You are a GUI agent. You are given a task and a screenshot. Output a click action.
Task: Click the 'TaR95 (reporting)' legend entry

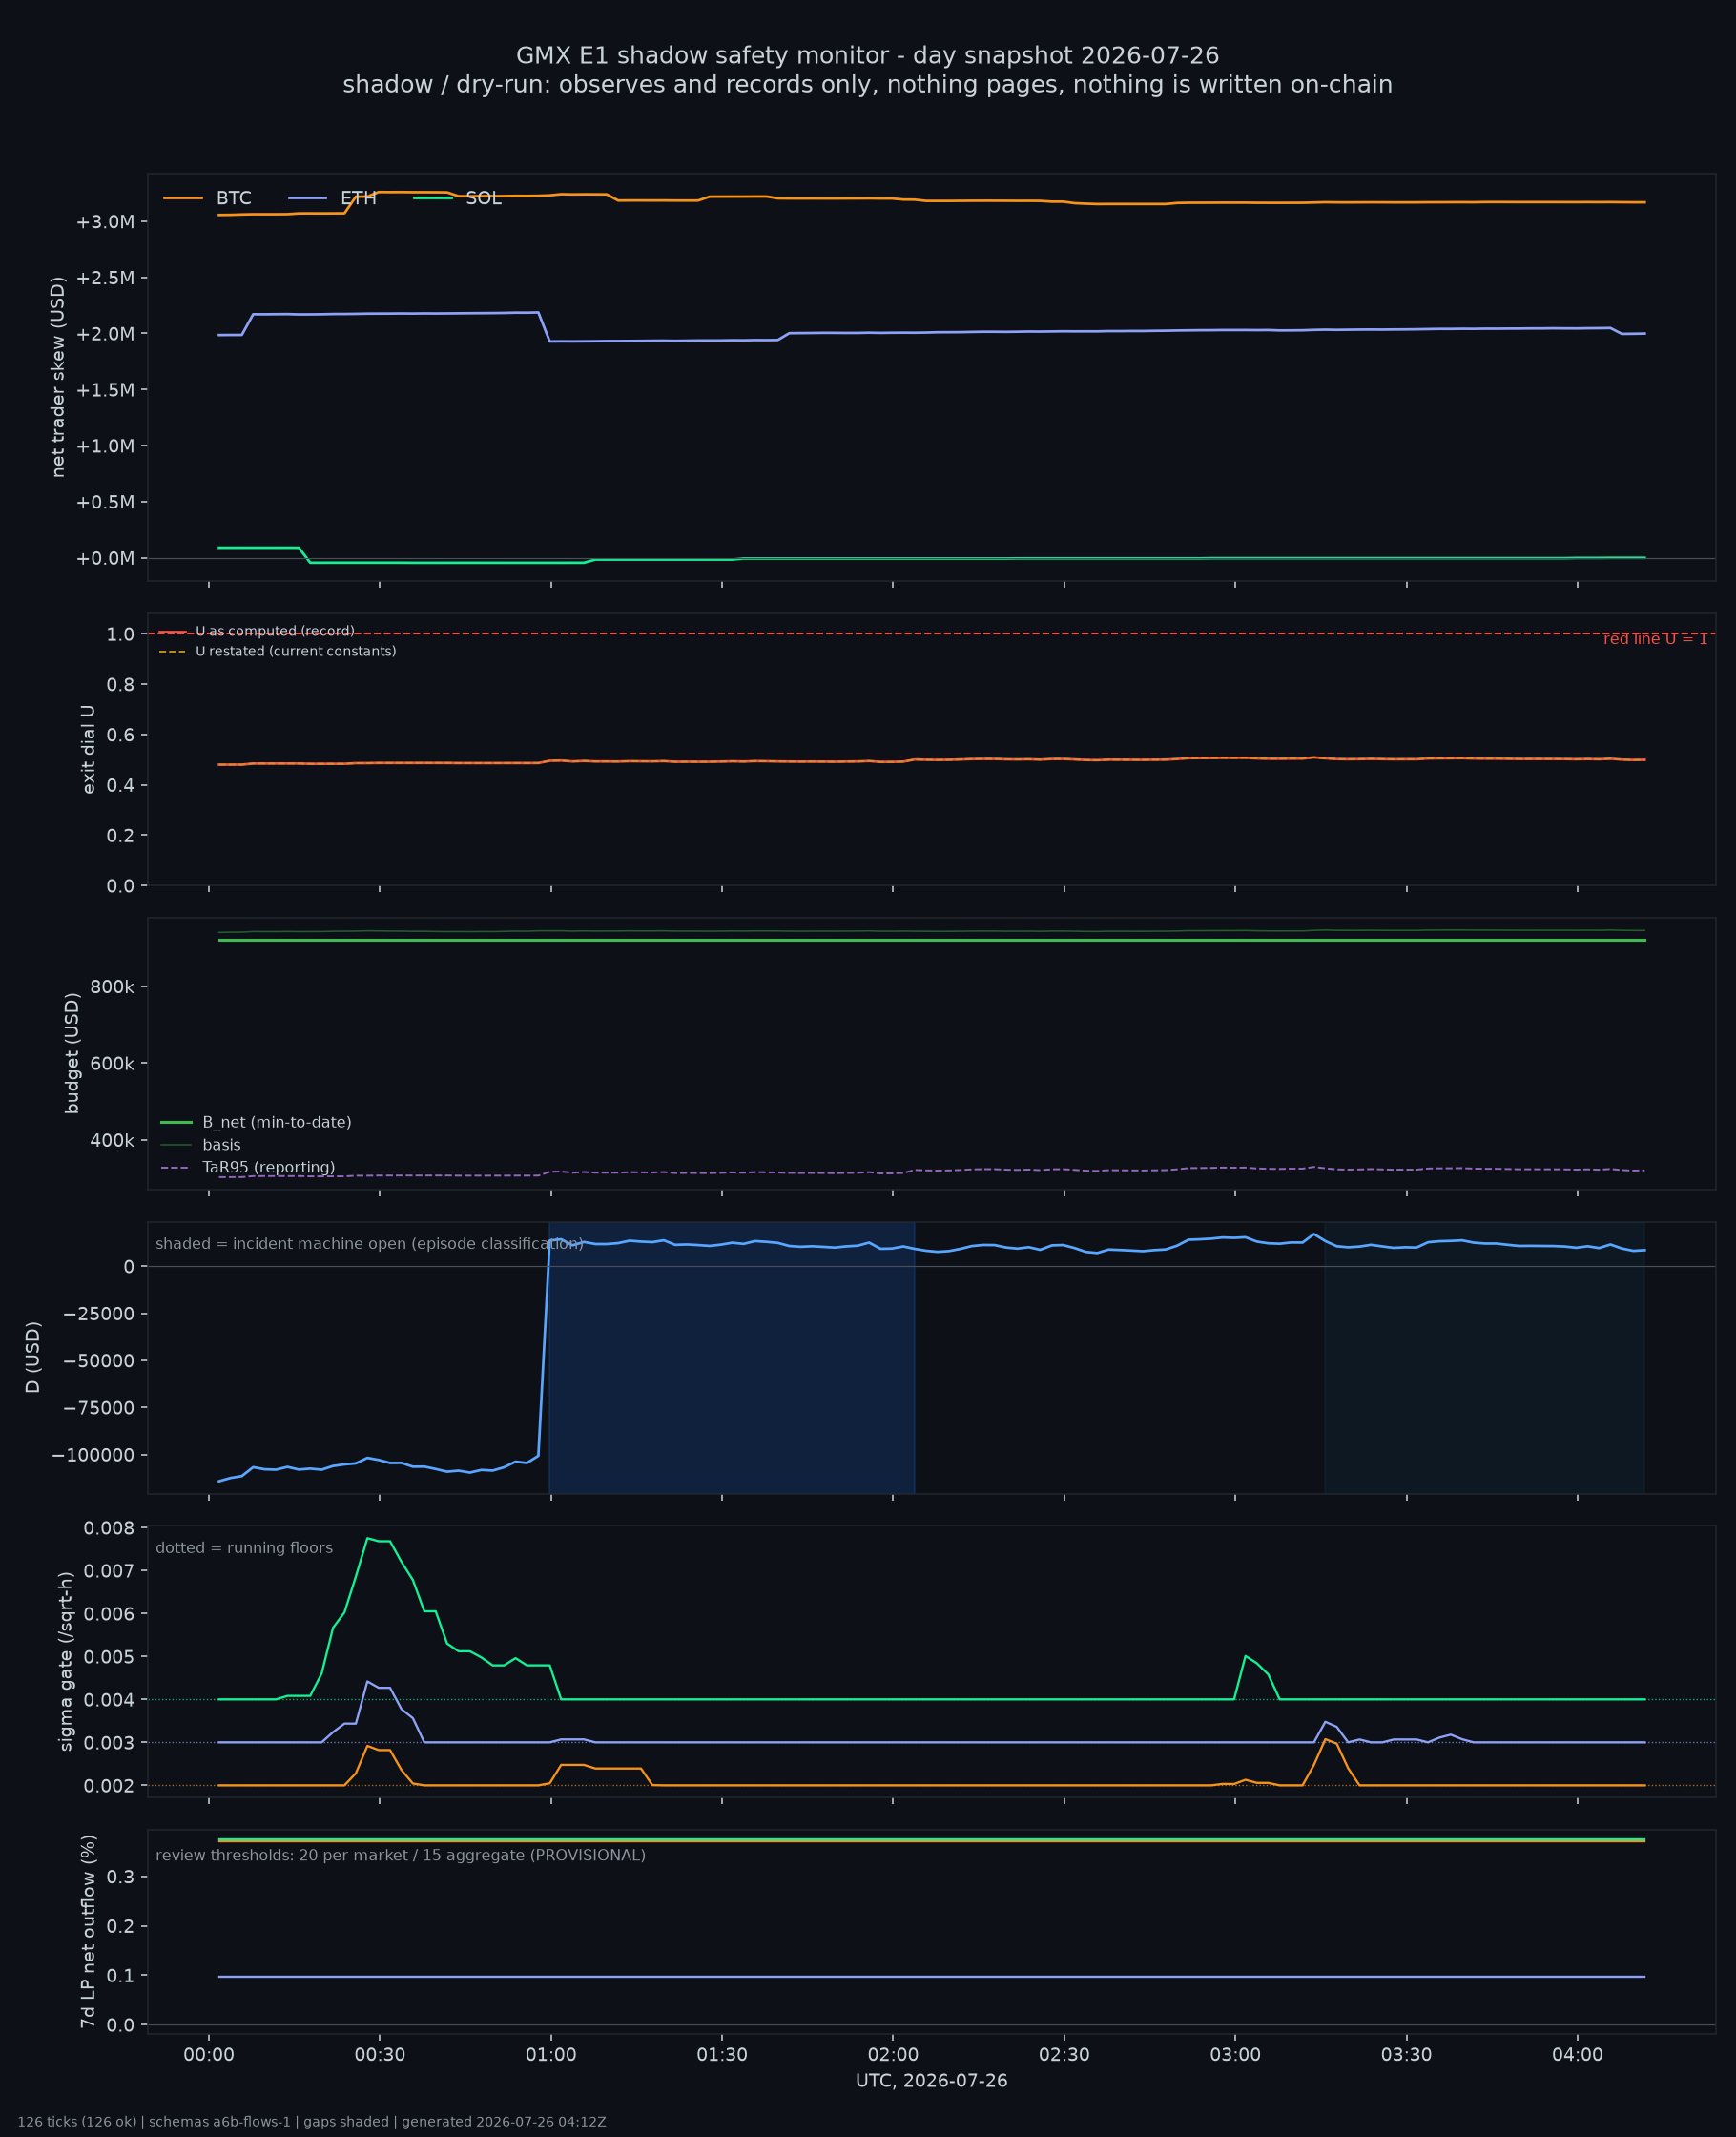pos(248,1167)
